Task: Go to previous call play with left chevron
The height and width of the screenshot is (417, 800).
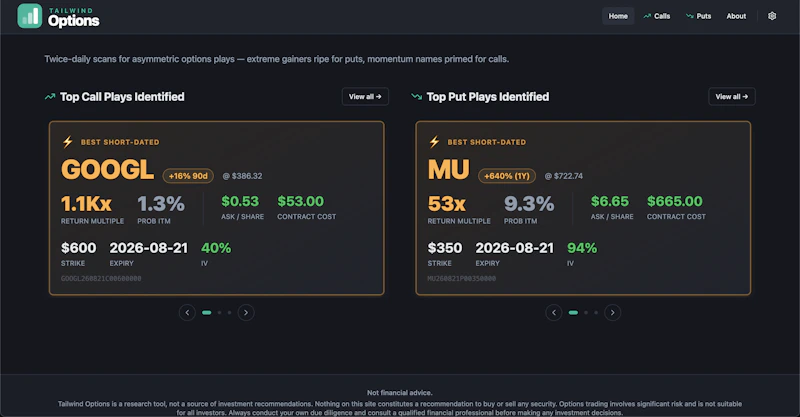Action: click(187, 312)
